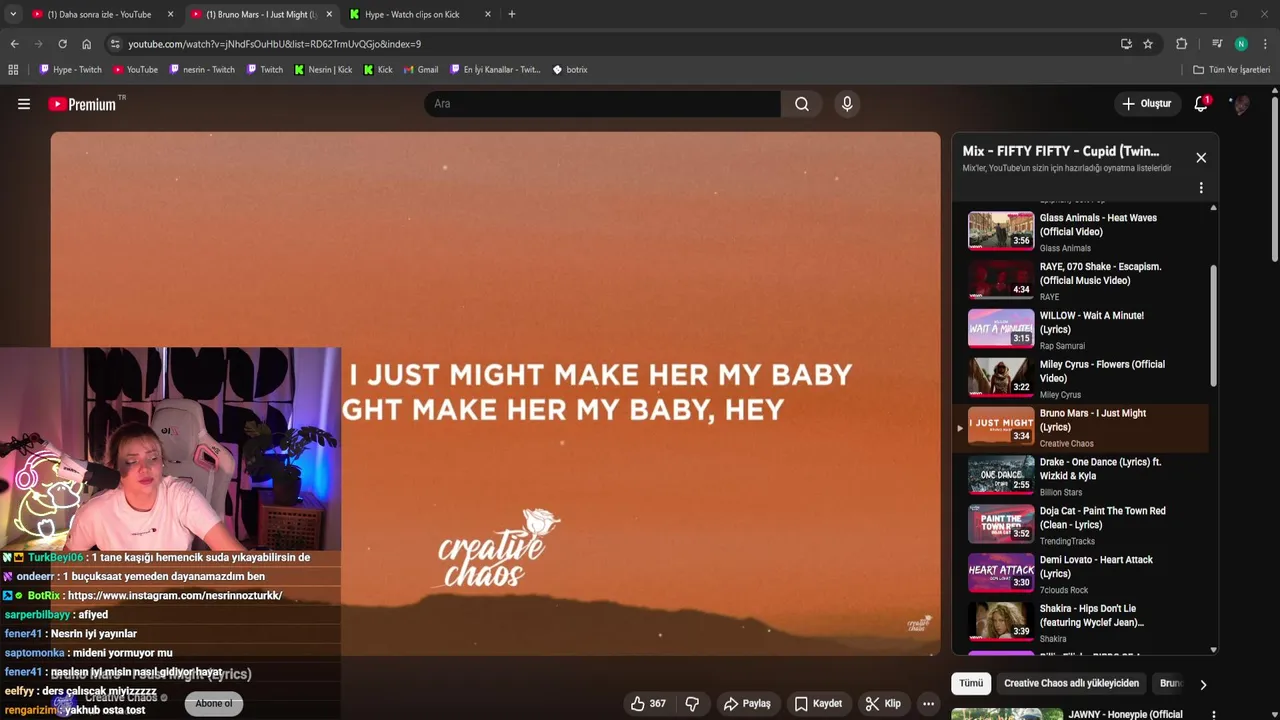
Task: Open Chrome three-dot menu
Action: point(1266,44)
